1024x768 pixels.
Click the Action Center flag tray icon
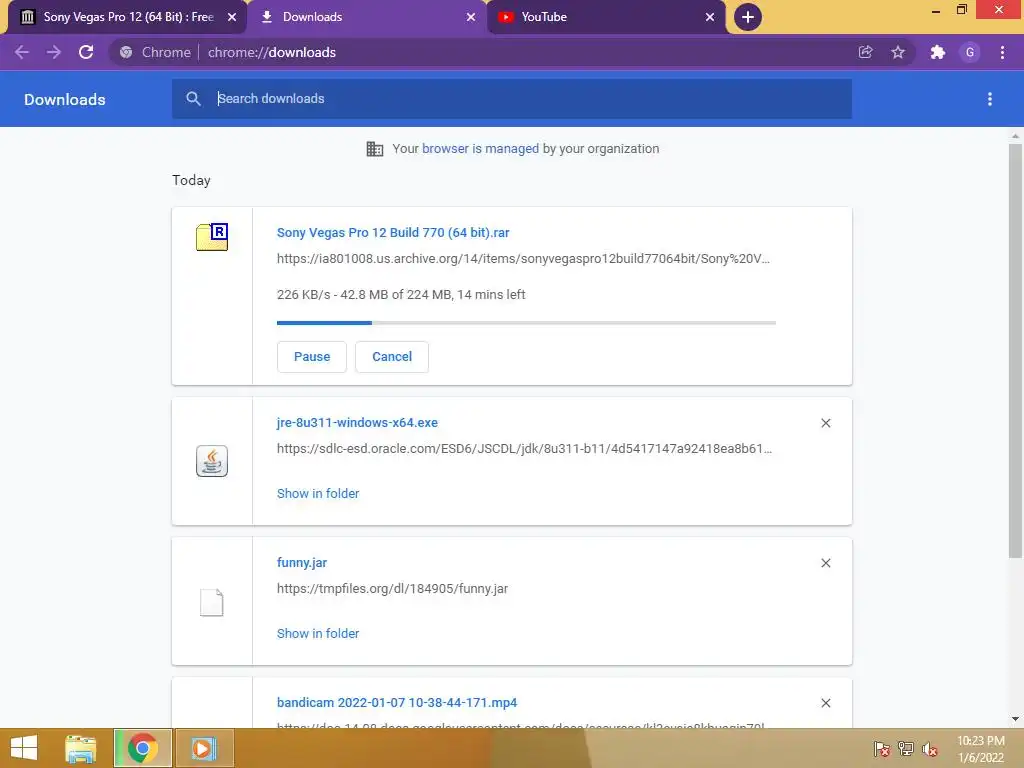tap(882, 749)
